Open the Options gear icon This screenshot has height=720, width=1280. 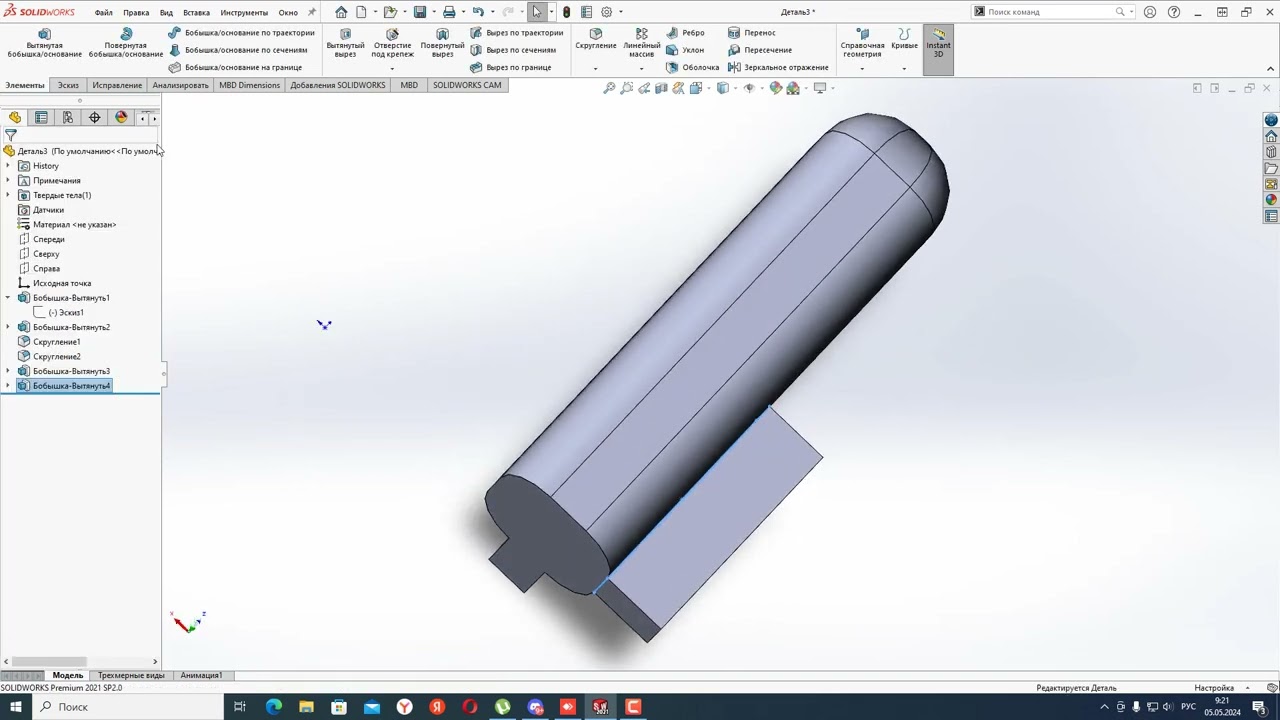point(606,12)
